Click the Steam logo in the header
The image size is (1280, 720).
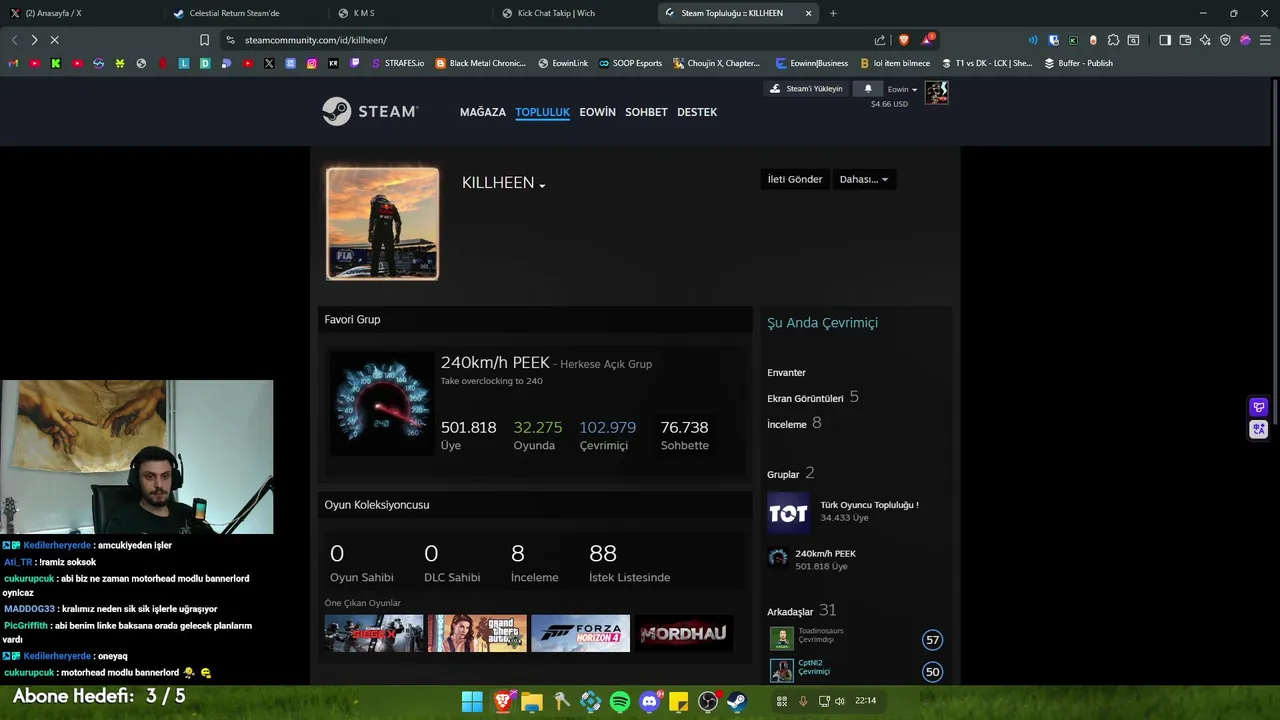point(370,111)
